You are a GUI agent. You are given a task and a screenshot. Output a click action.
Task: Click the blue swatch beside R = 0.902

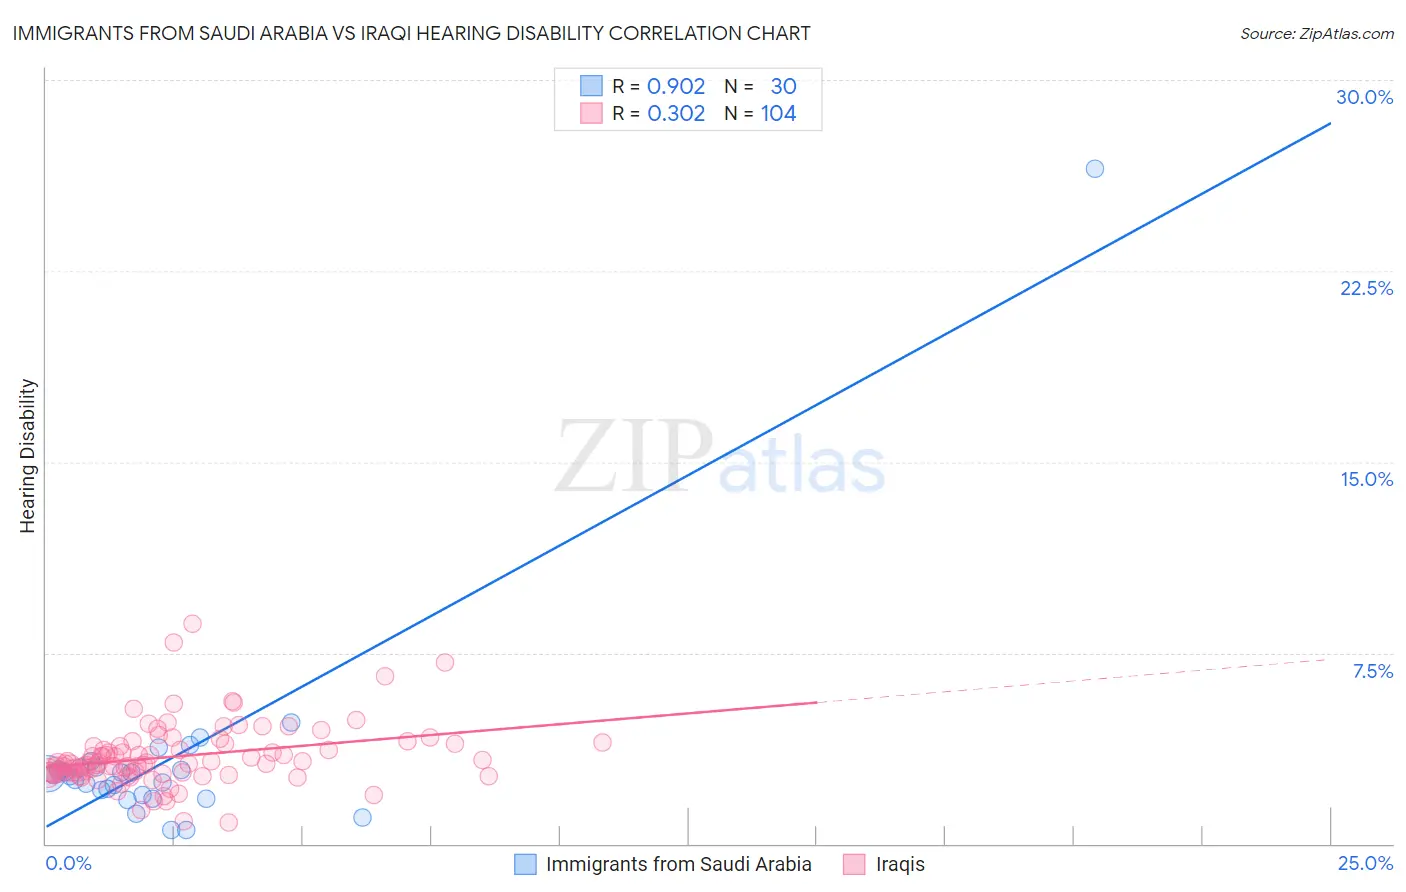click(591, 86)
